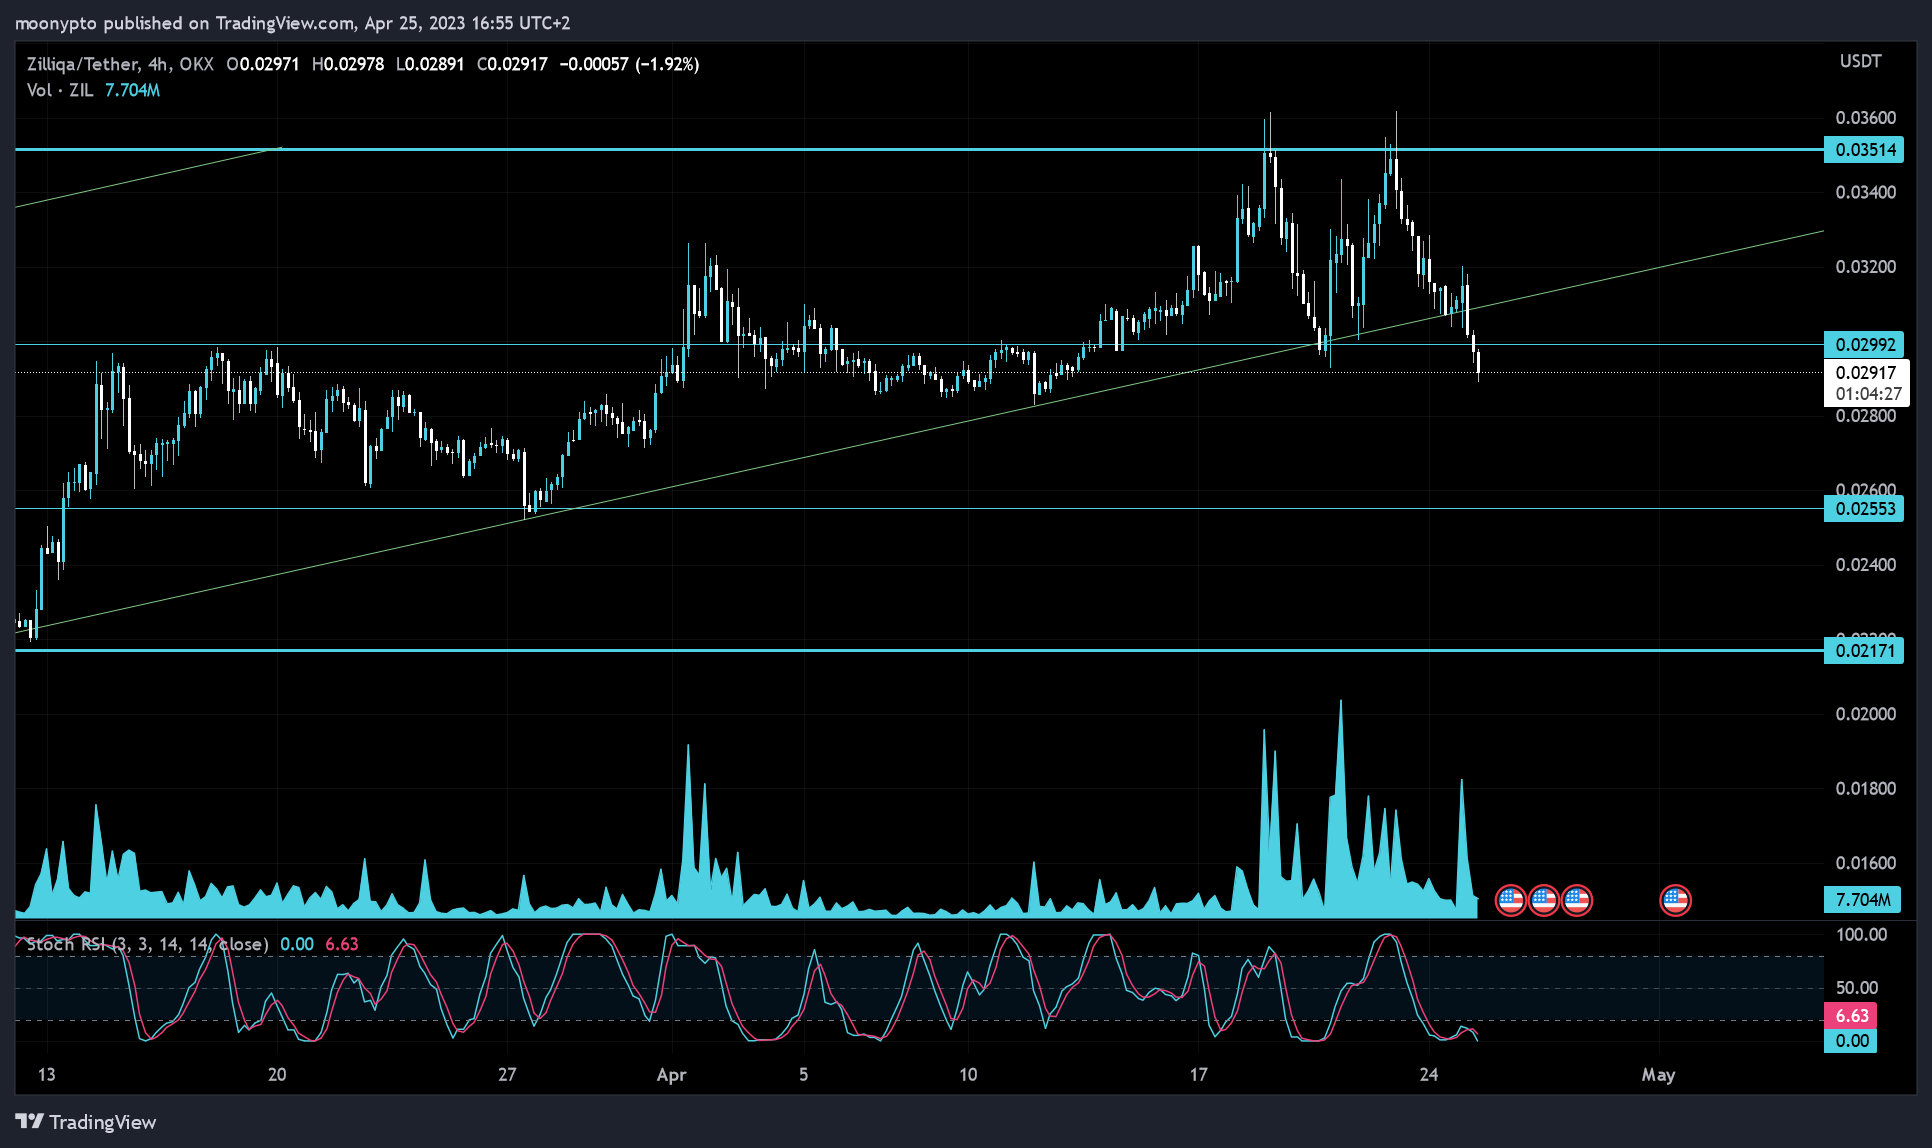Click the 6.63 Stoch RSI value tag on the axis
The width and height of the screenshot is (1932, 1148).
pos(1852,1016)
